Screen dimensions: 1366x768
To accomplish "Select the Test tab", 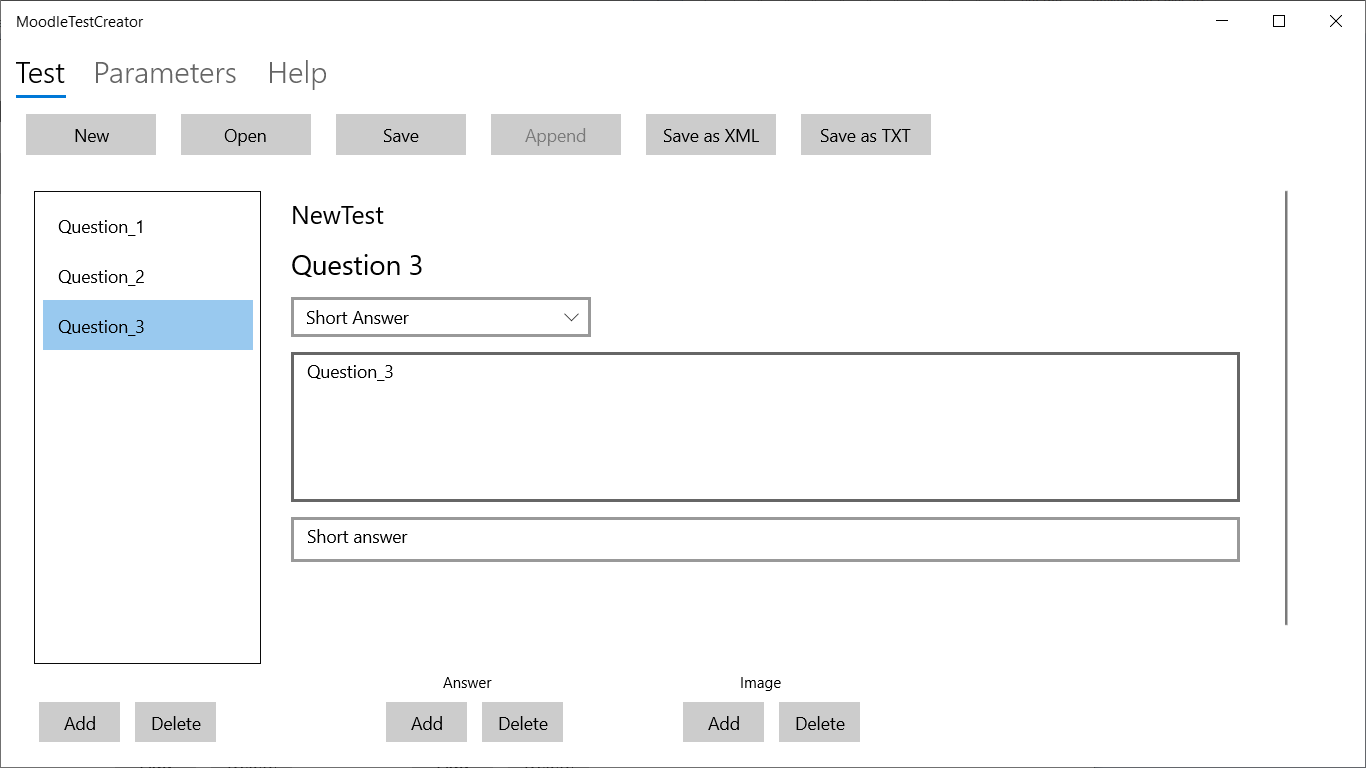I will pyautogui.click(x=40, y=73).
